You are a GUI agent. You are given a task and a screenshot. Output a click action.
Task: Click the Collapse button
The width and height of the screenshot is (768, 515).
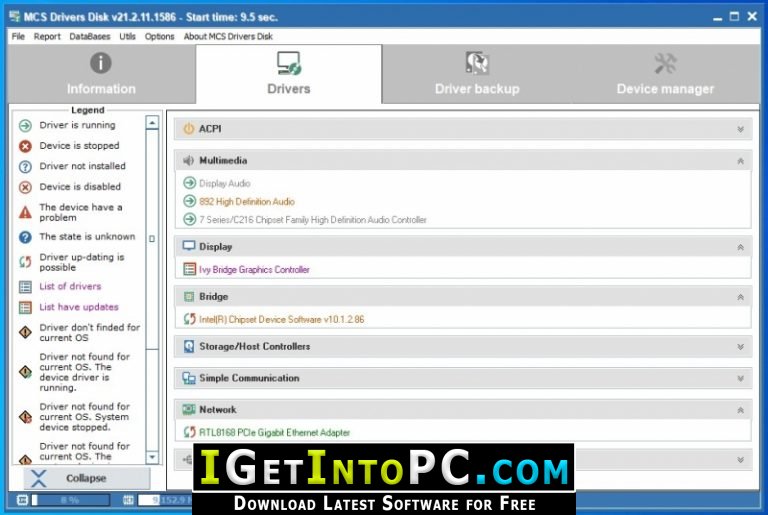click(x=87, y=478)
